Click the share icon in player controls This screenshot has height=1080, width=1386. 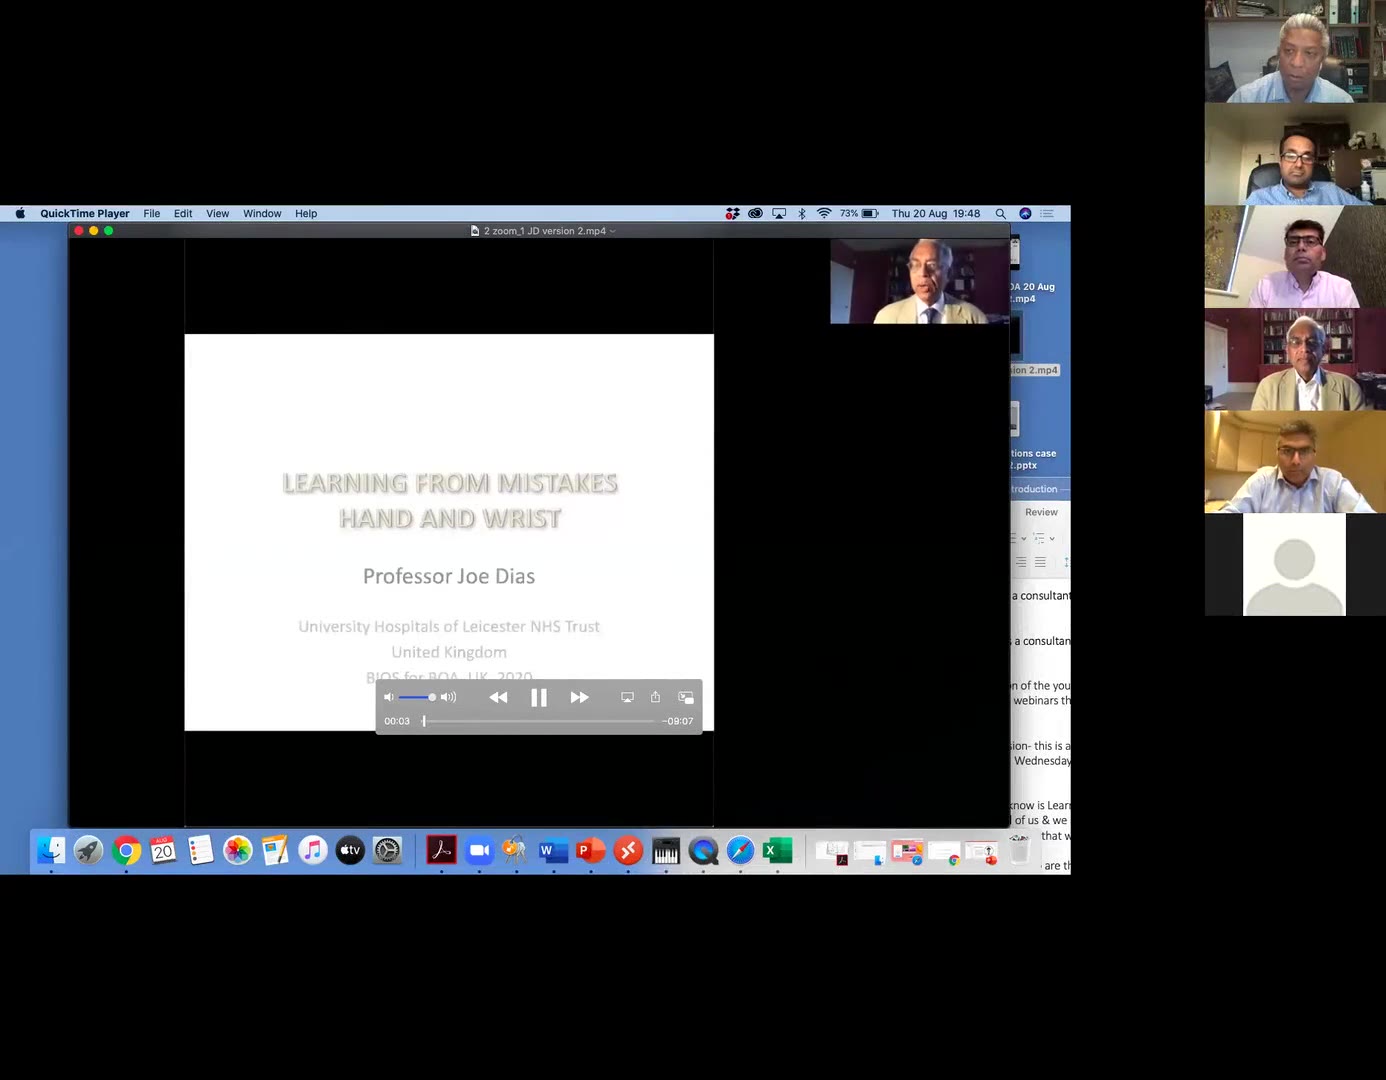[x=655, y=697]
